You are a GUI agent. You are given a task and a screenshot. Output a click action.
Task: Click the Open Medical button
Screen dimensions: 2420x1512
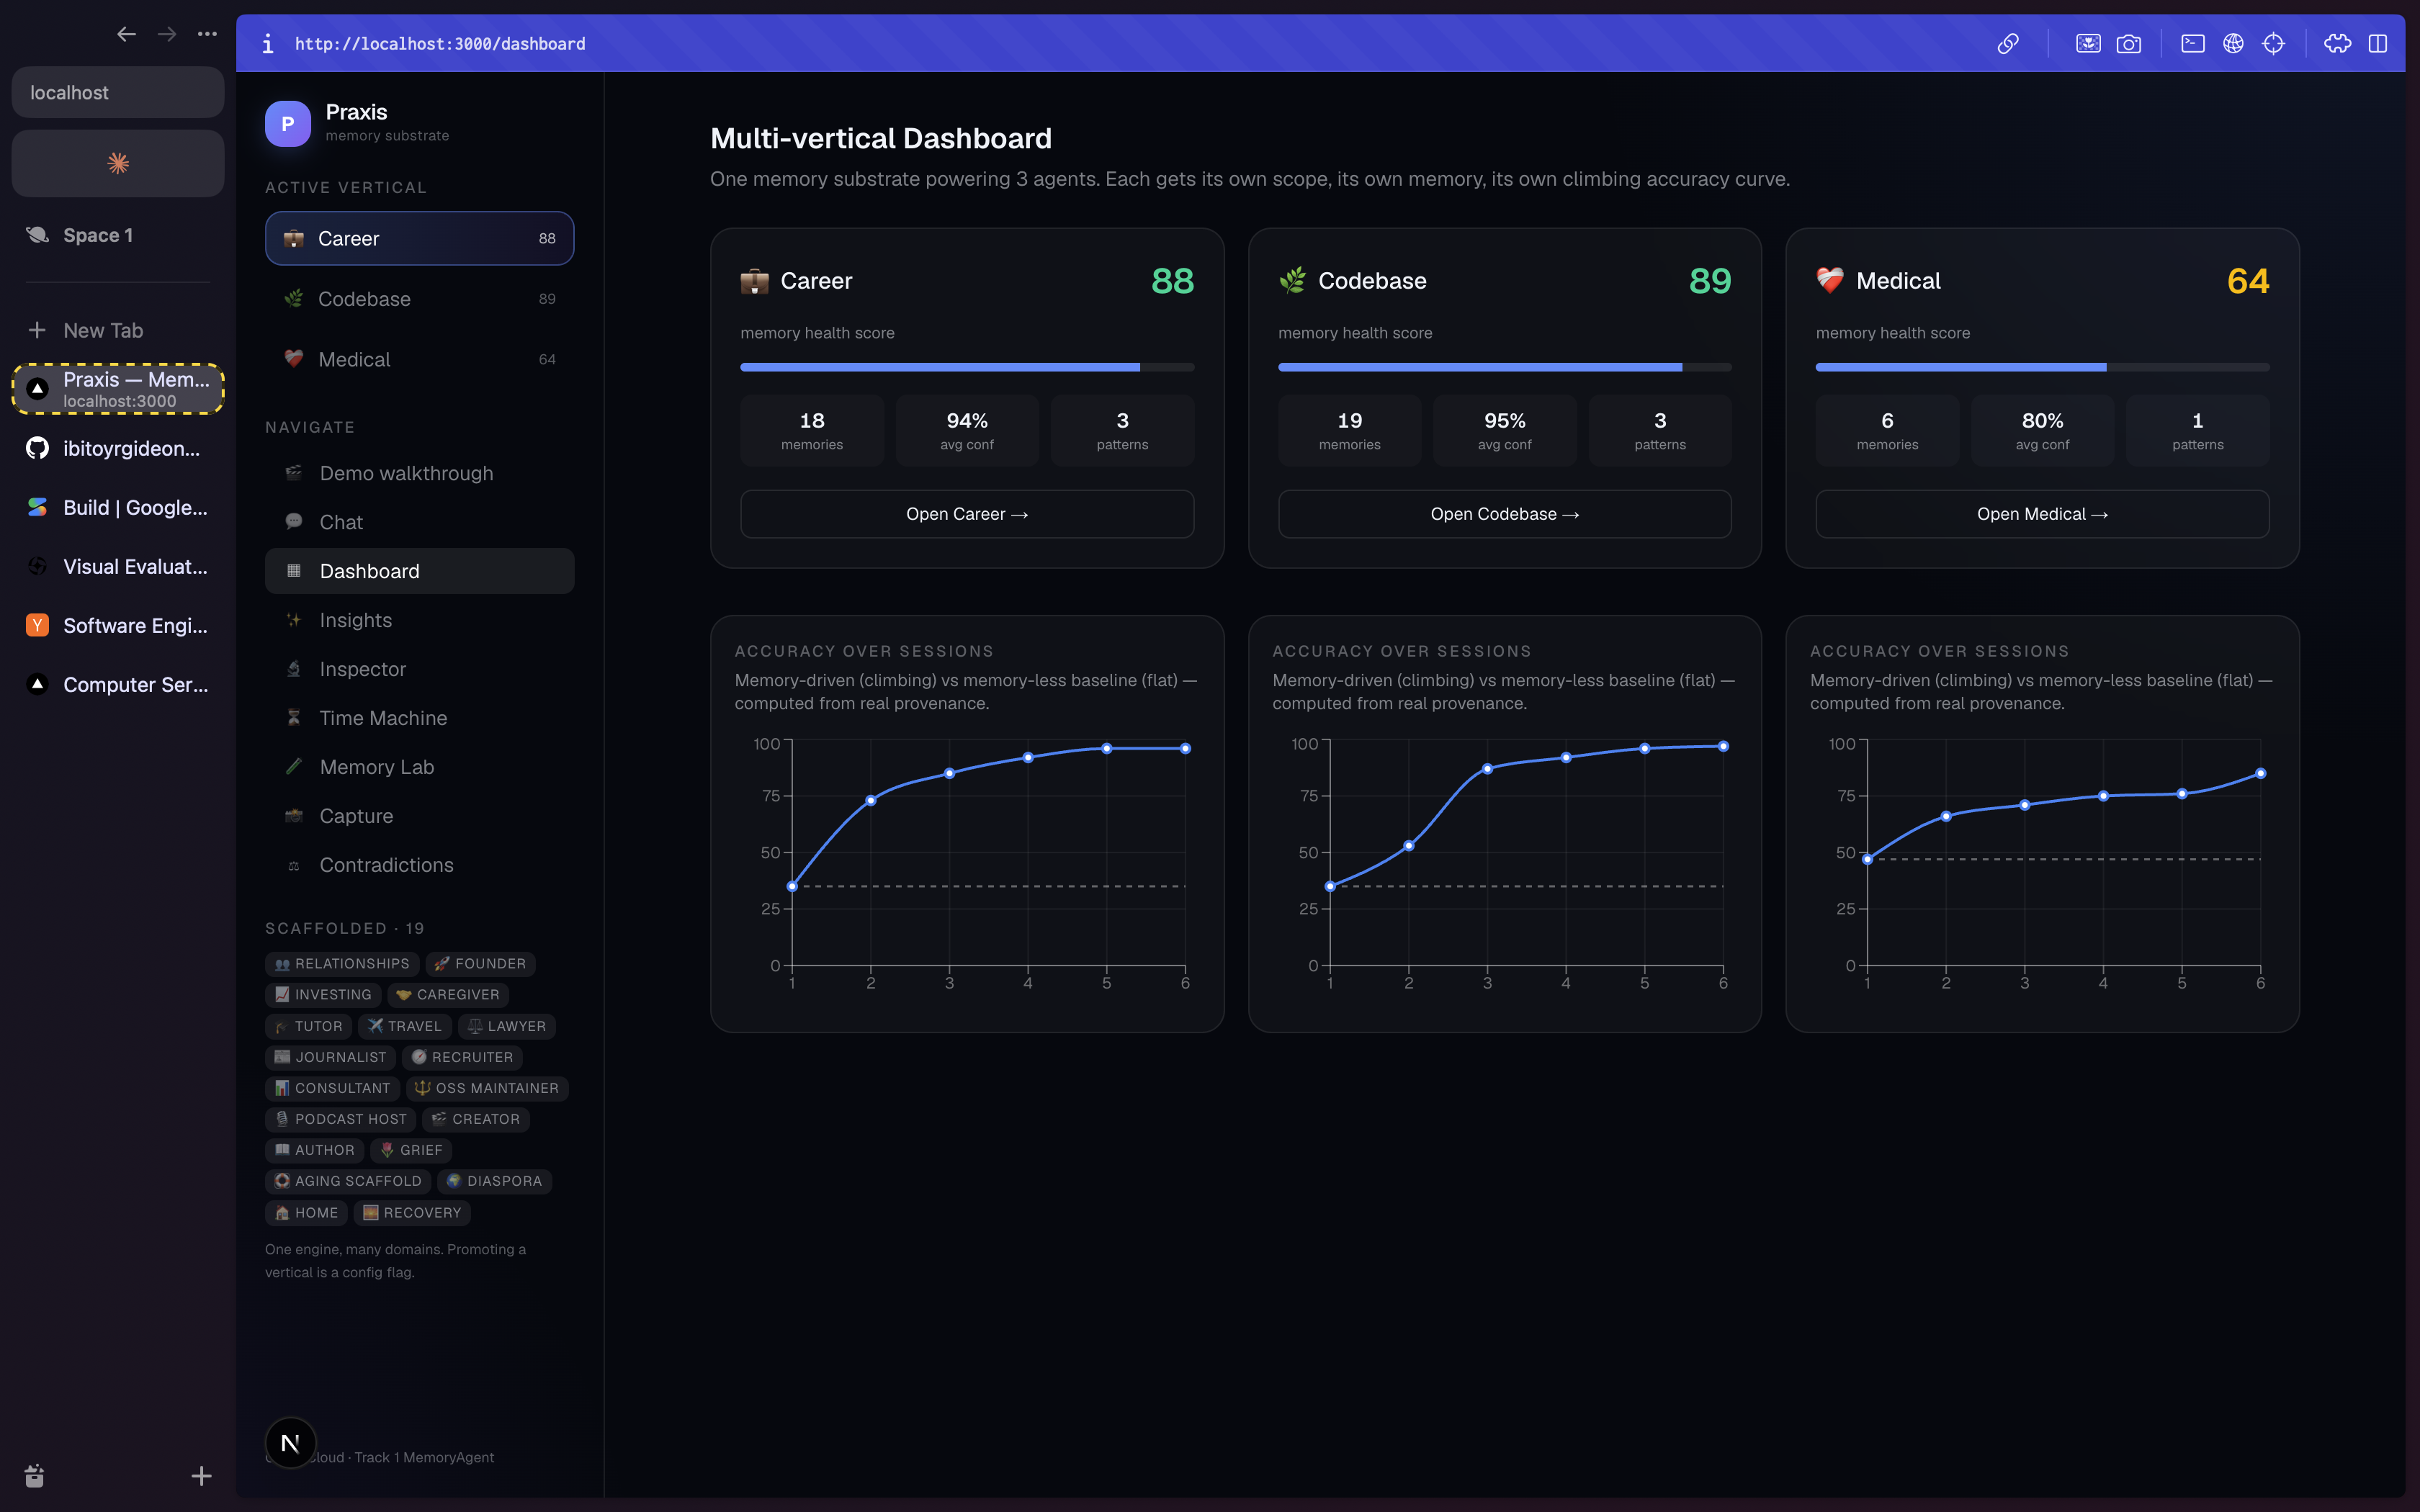tap(2042, 514)
